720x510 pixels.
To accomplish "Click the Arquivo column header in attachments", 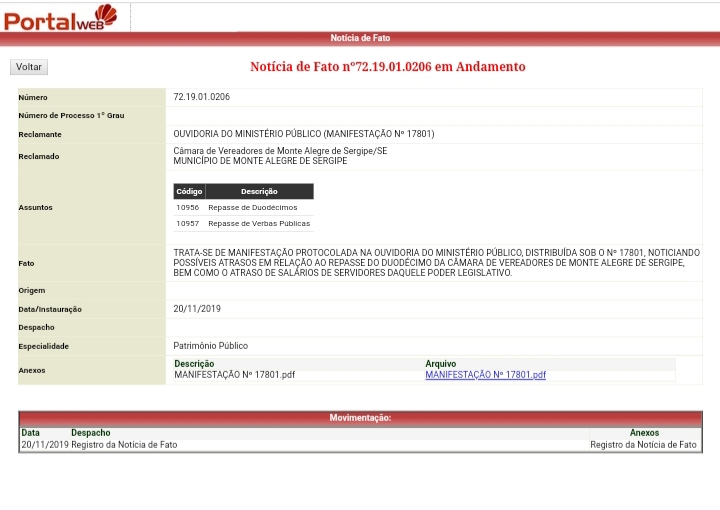I will (440, 364).
